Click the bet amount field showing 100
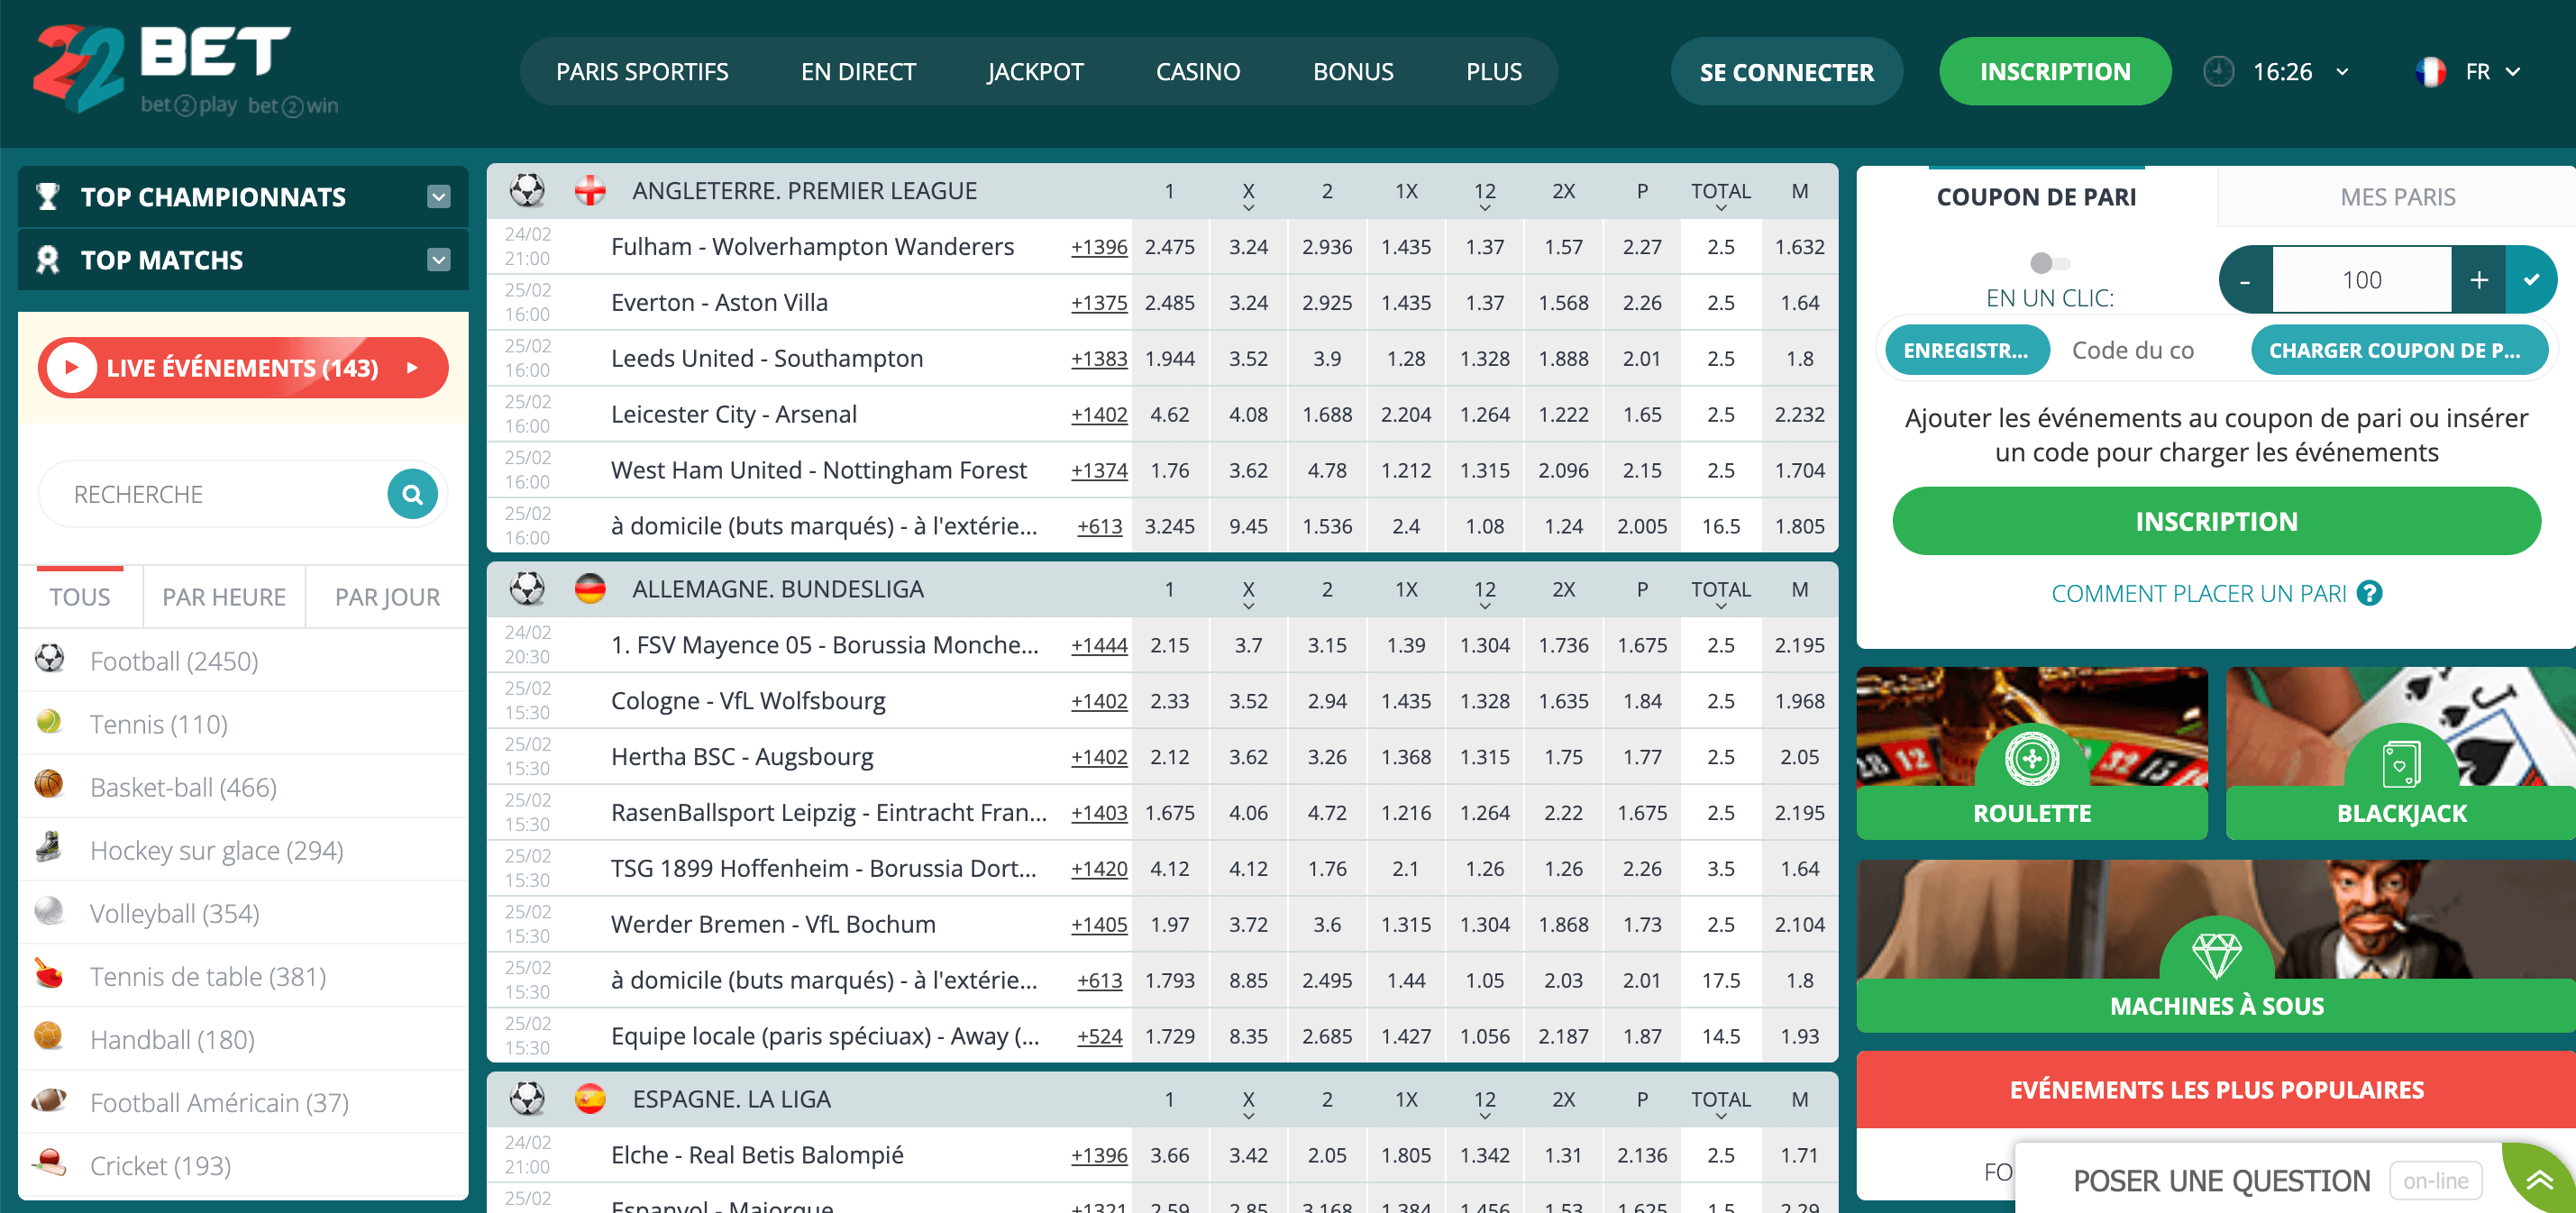The width and height of the screenshot is (2576, 1213). pyautogui.click(x=2362, y=280)
